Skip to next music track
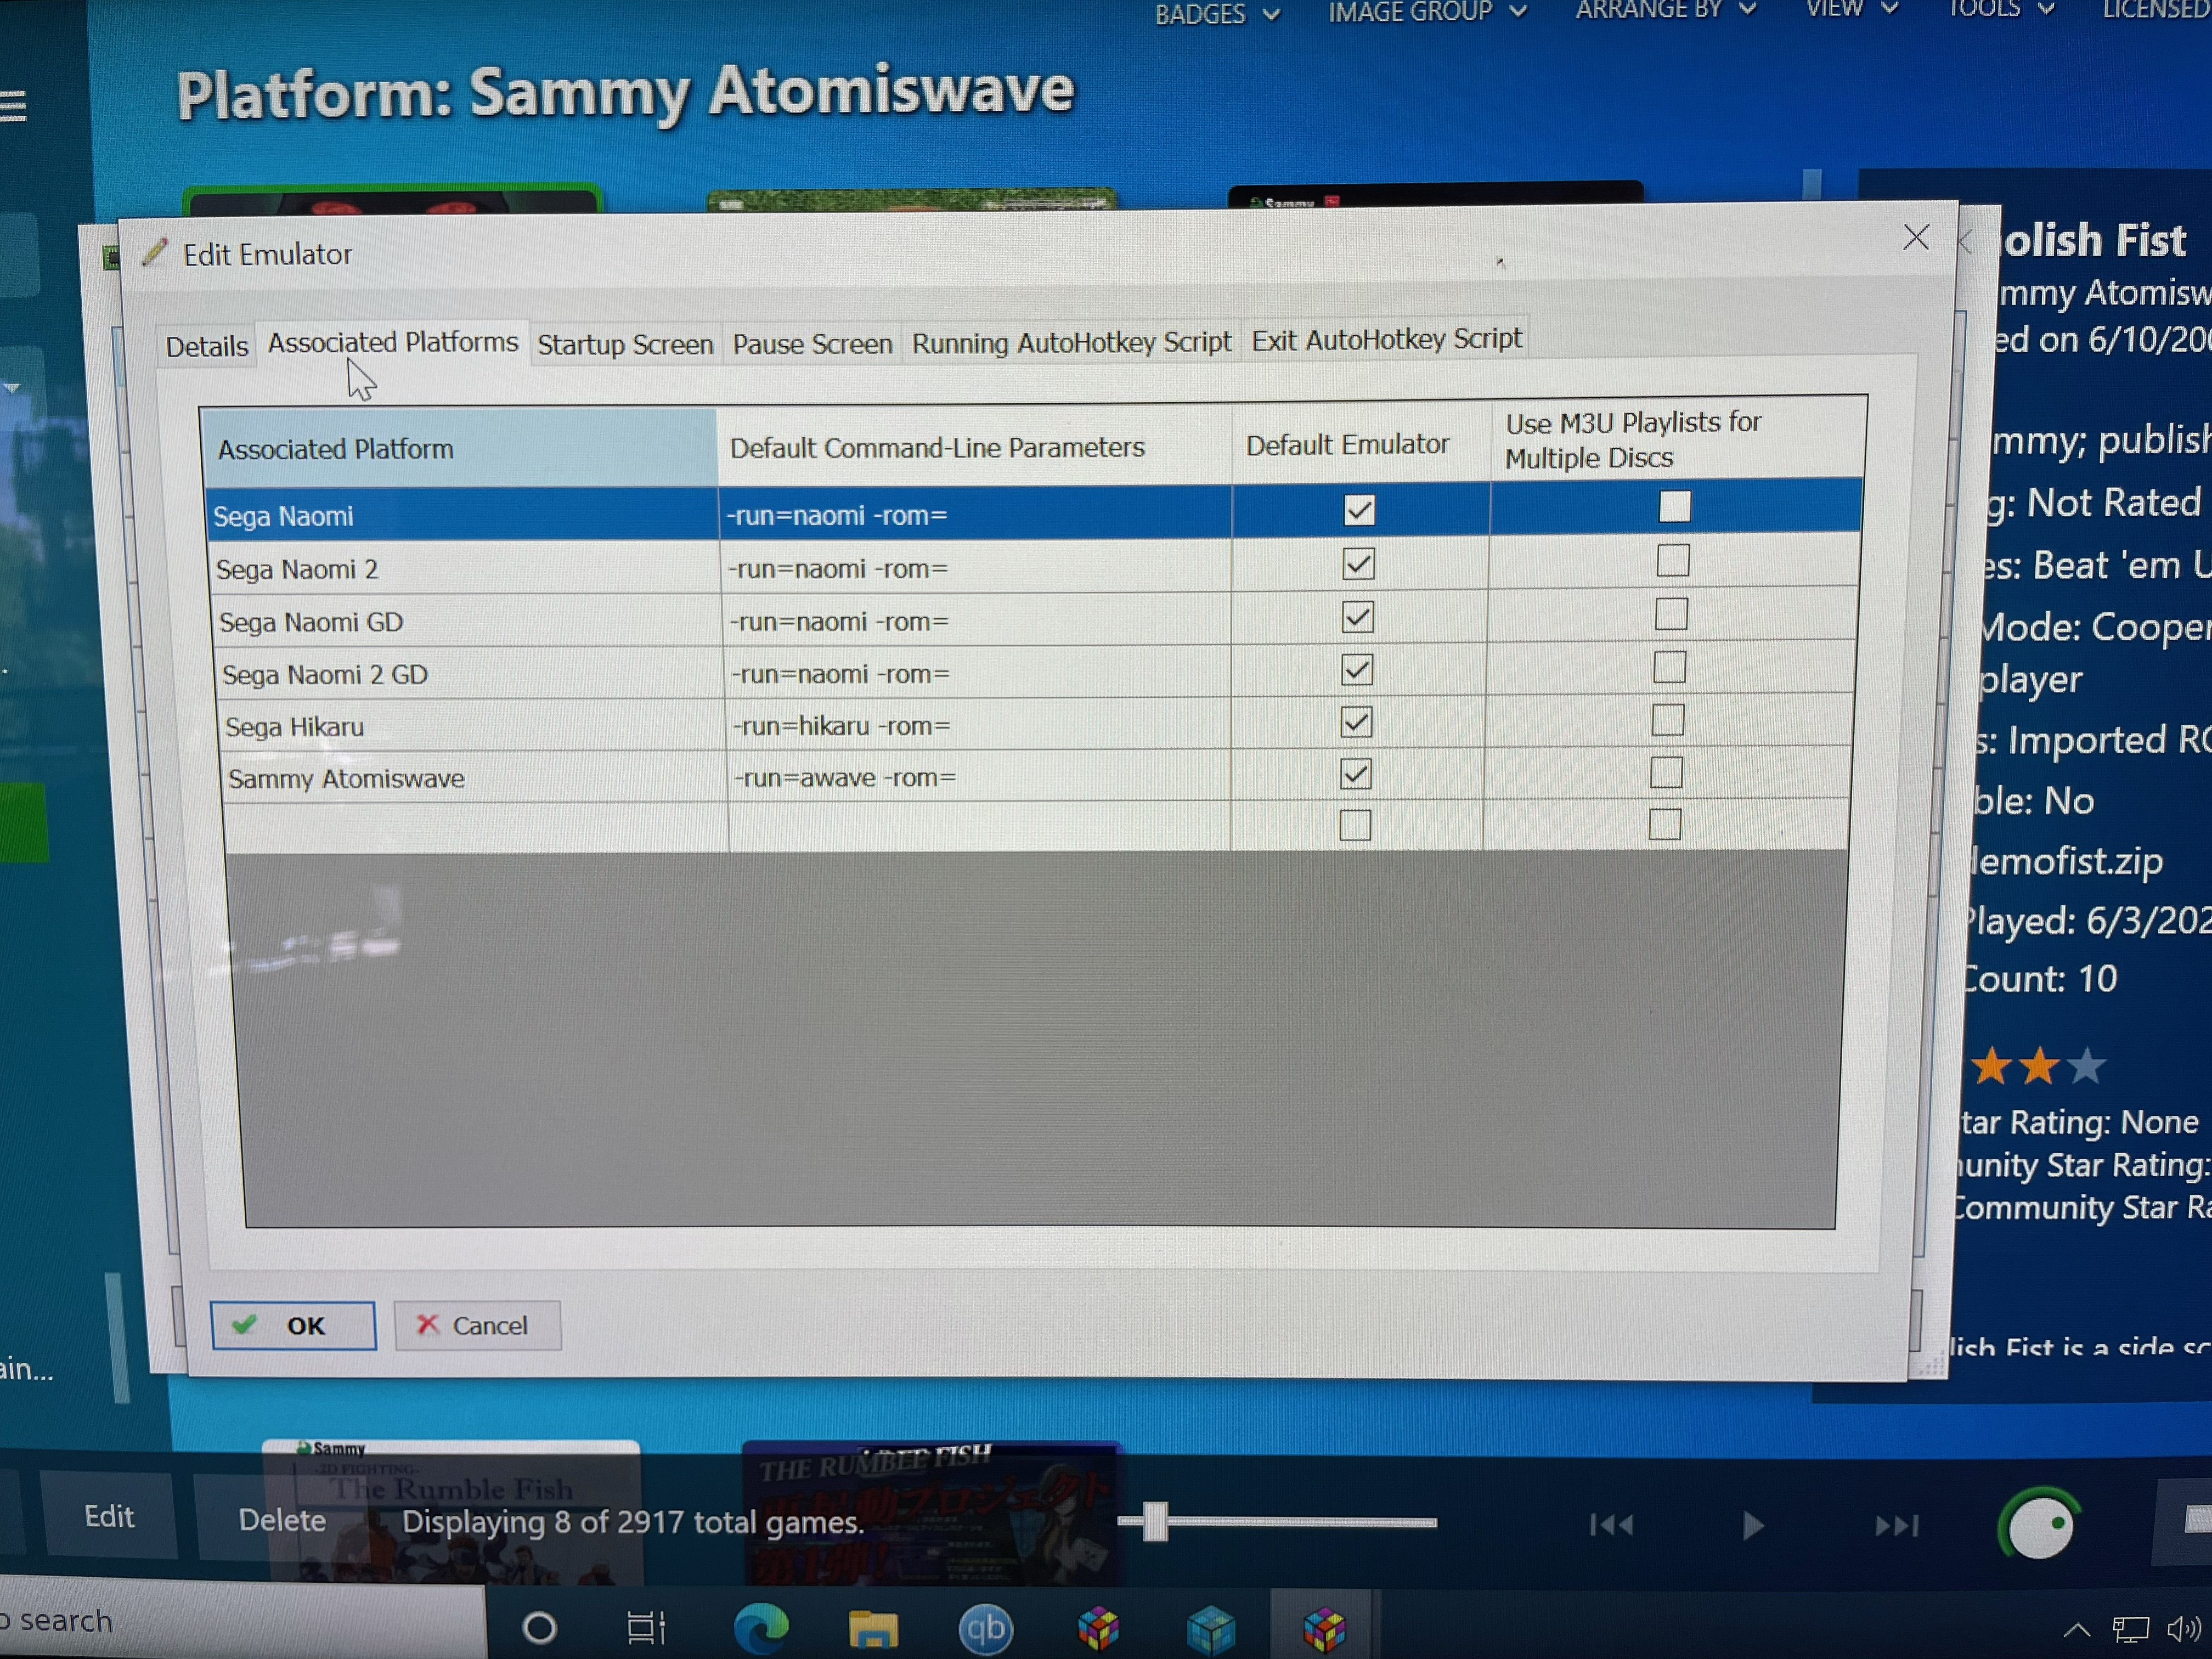The height and width of the screenshot is (1659, 2212). pos(1896,1525)
